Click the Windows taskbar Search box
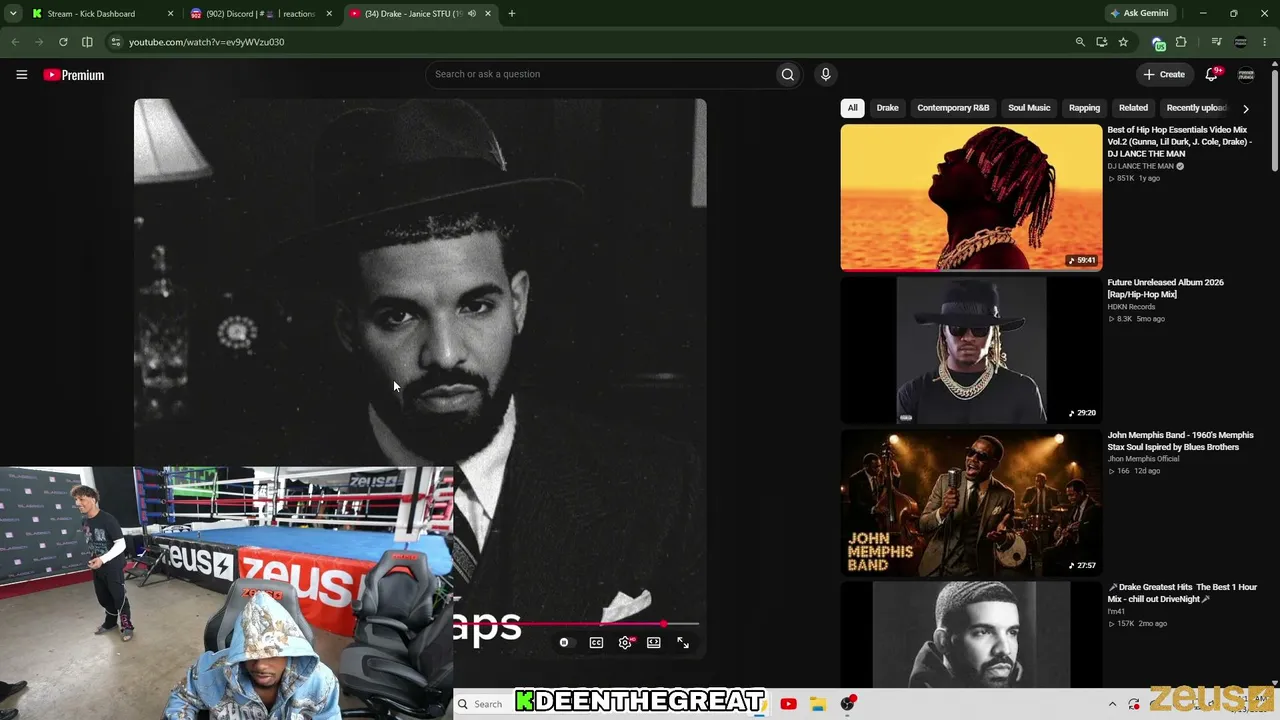1280x720 pixels. [482, 704]
